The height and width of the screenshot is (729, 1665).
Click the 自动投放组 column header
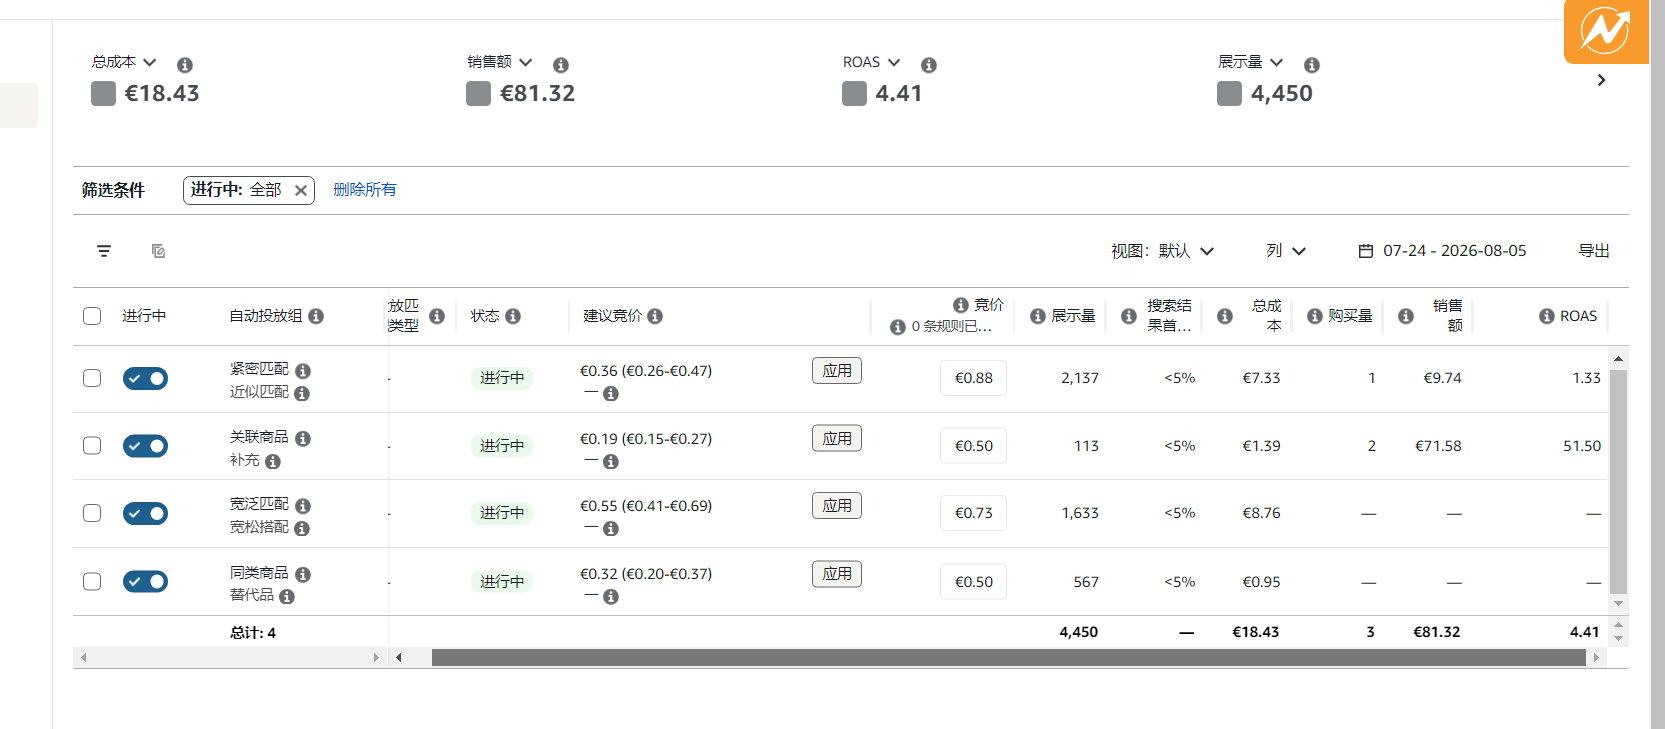(266, 316)
